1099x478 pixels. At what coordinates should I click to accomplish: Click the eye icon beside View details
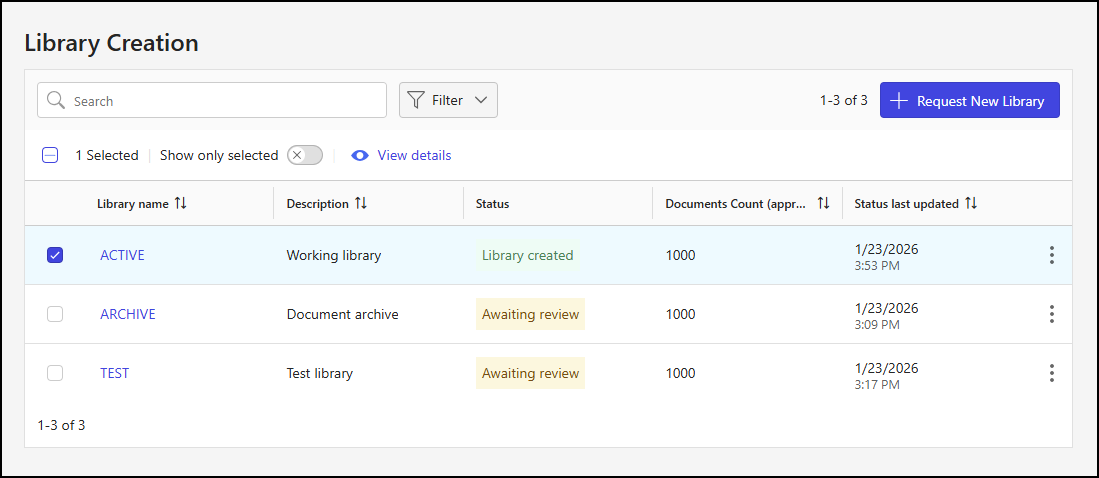pos(360,156)
